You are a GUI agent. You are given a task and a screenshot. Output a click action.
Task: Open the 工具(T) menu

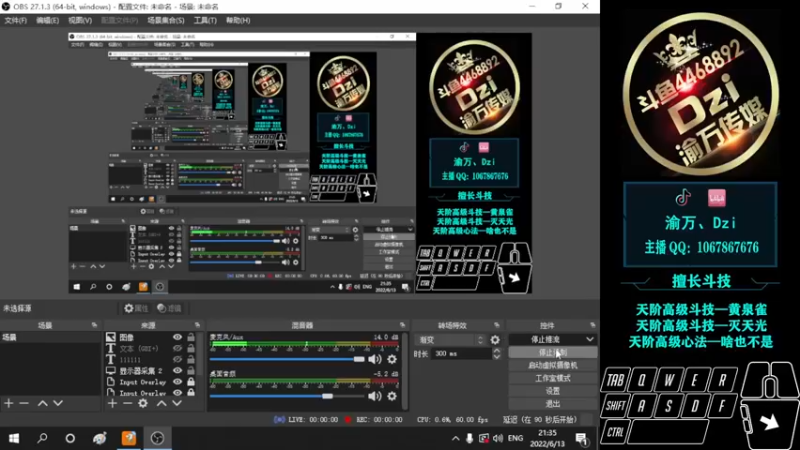click(205, 20)
